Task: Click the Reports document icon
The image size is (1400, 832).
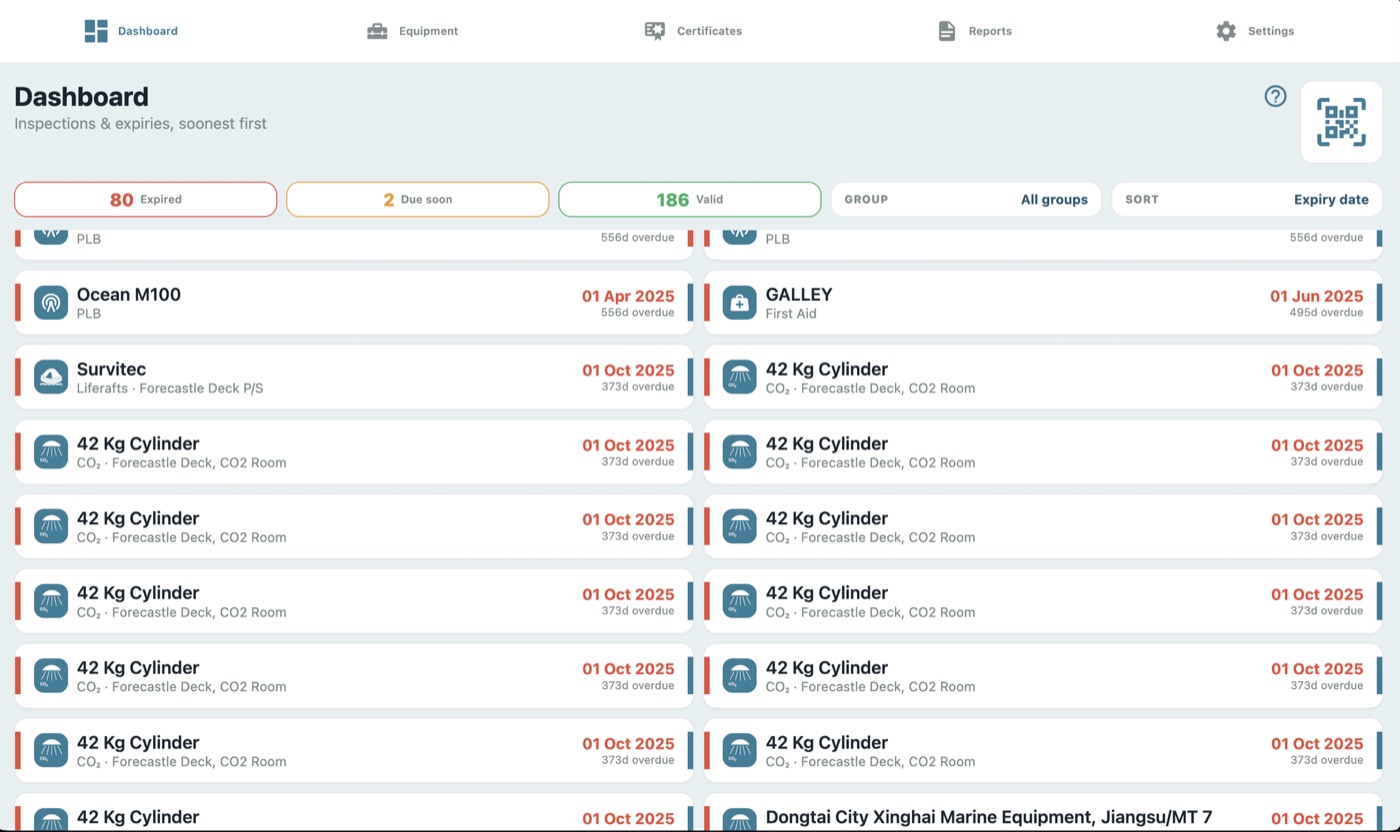Action: tap(947, 31)
